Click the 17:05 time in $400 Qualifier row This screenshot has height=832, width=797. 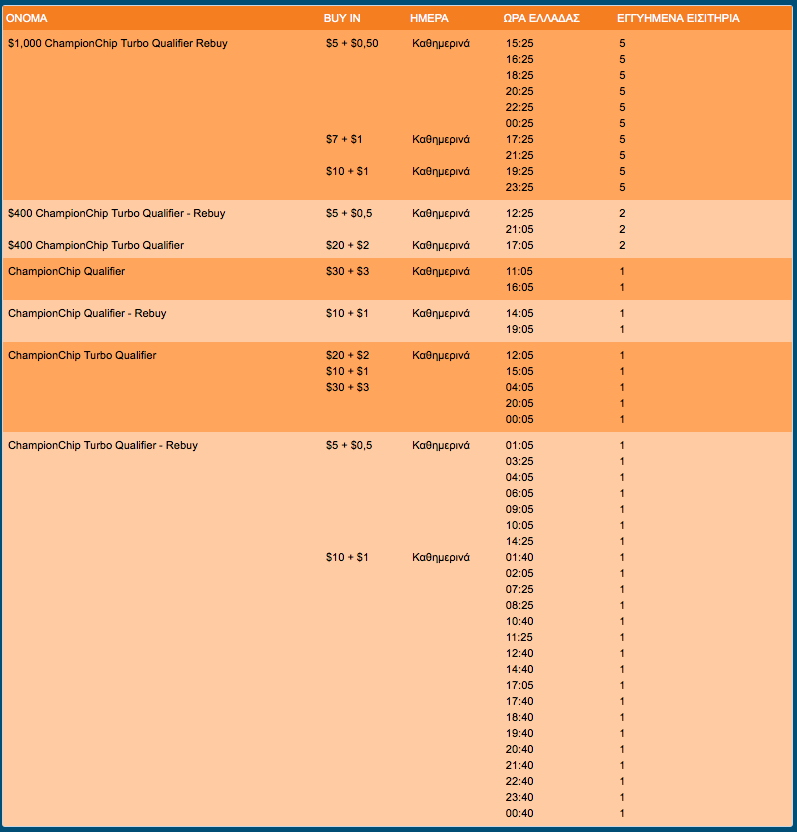click(519, 245)
